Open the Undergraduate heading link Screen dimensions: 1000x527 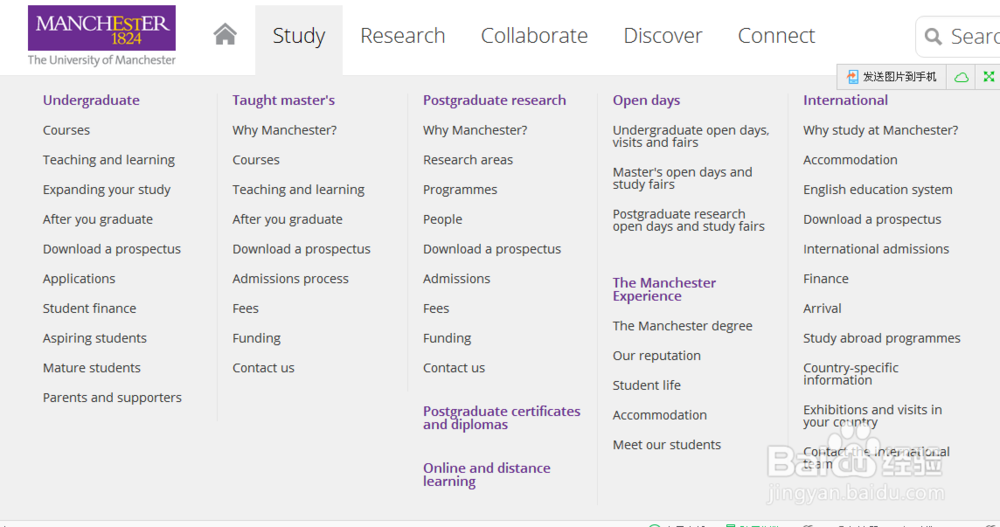click(91, 100)
